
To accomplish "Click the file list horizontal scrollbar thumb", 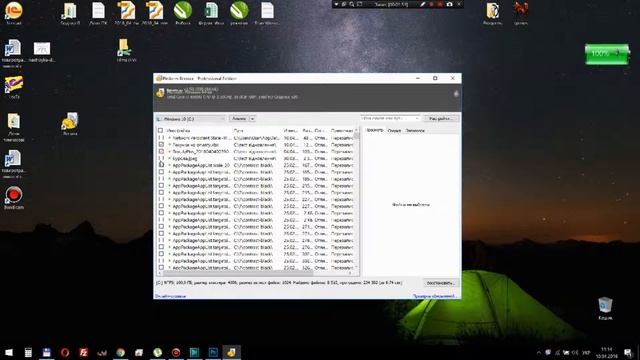I will [238, 273].
